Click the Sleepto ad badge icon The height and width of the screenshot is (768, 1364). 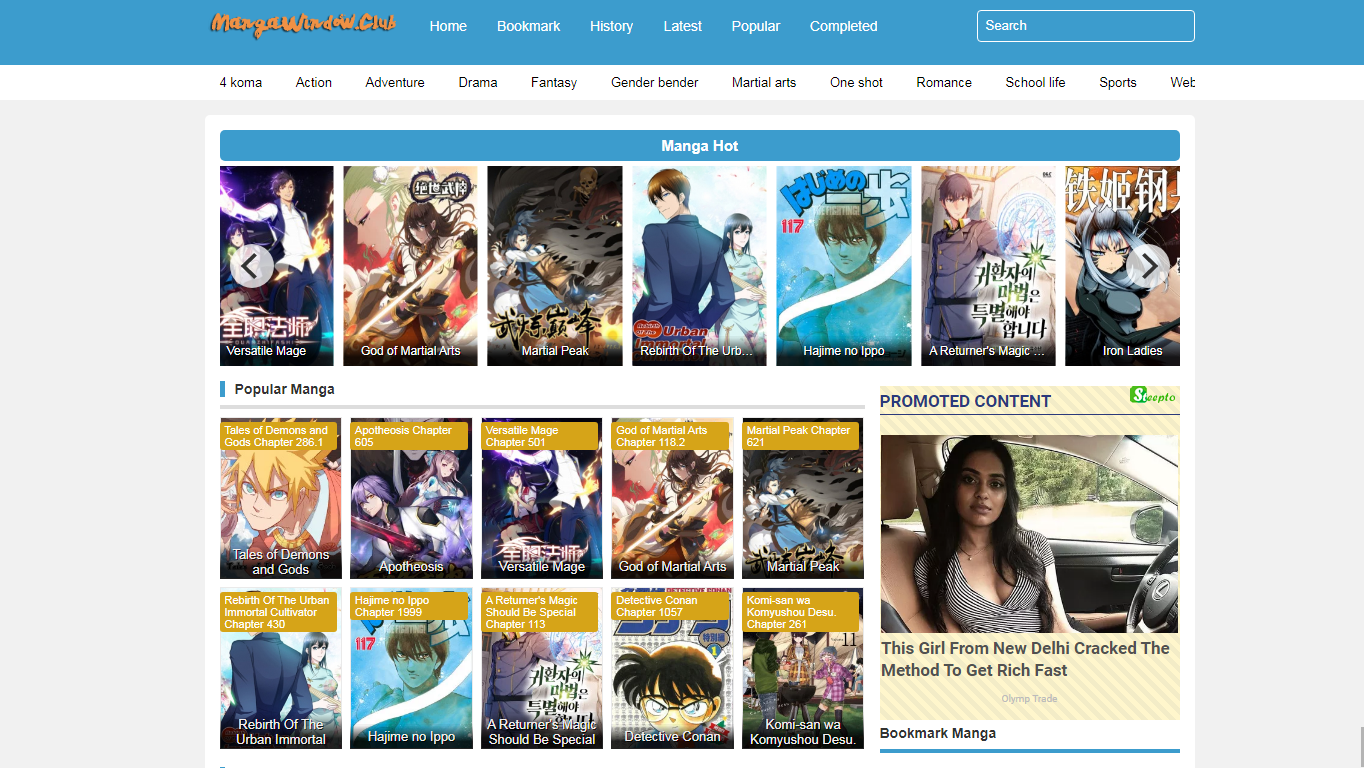[1153, 395]
